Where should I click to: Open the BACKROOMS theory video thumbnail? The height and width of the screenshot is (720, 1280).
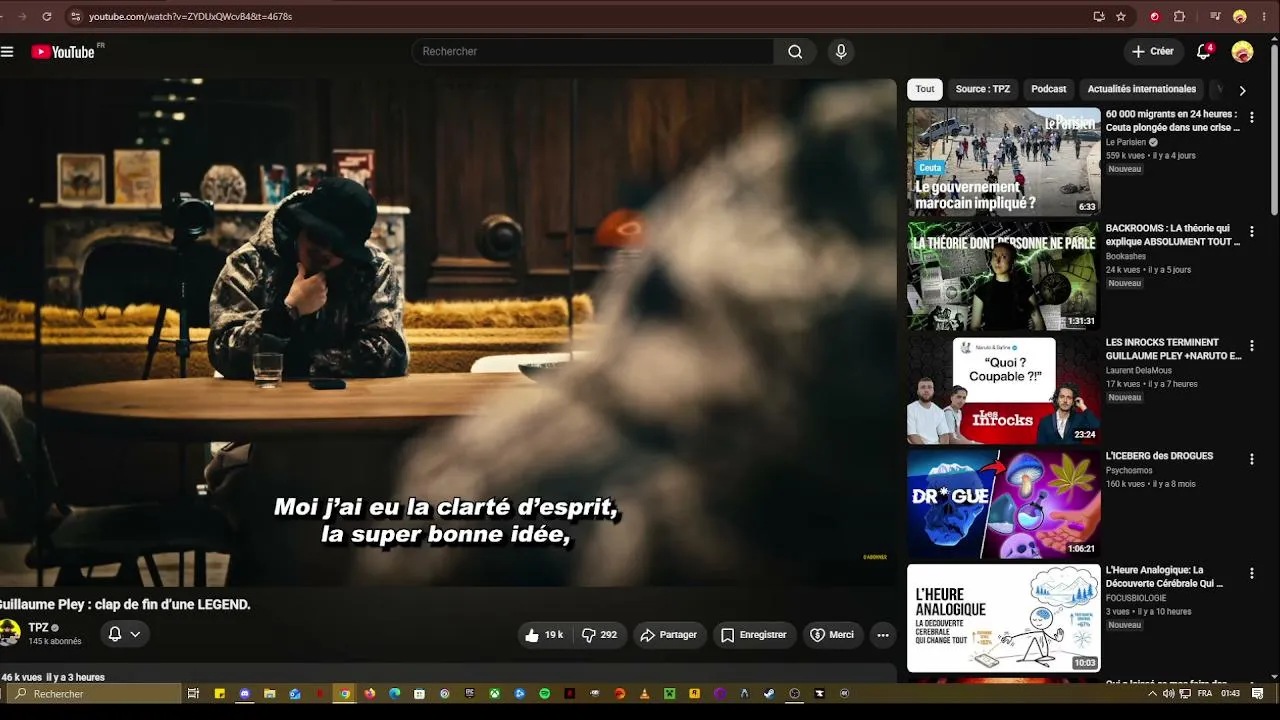tap(1003, 276)
